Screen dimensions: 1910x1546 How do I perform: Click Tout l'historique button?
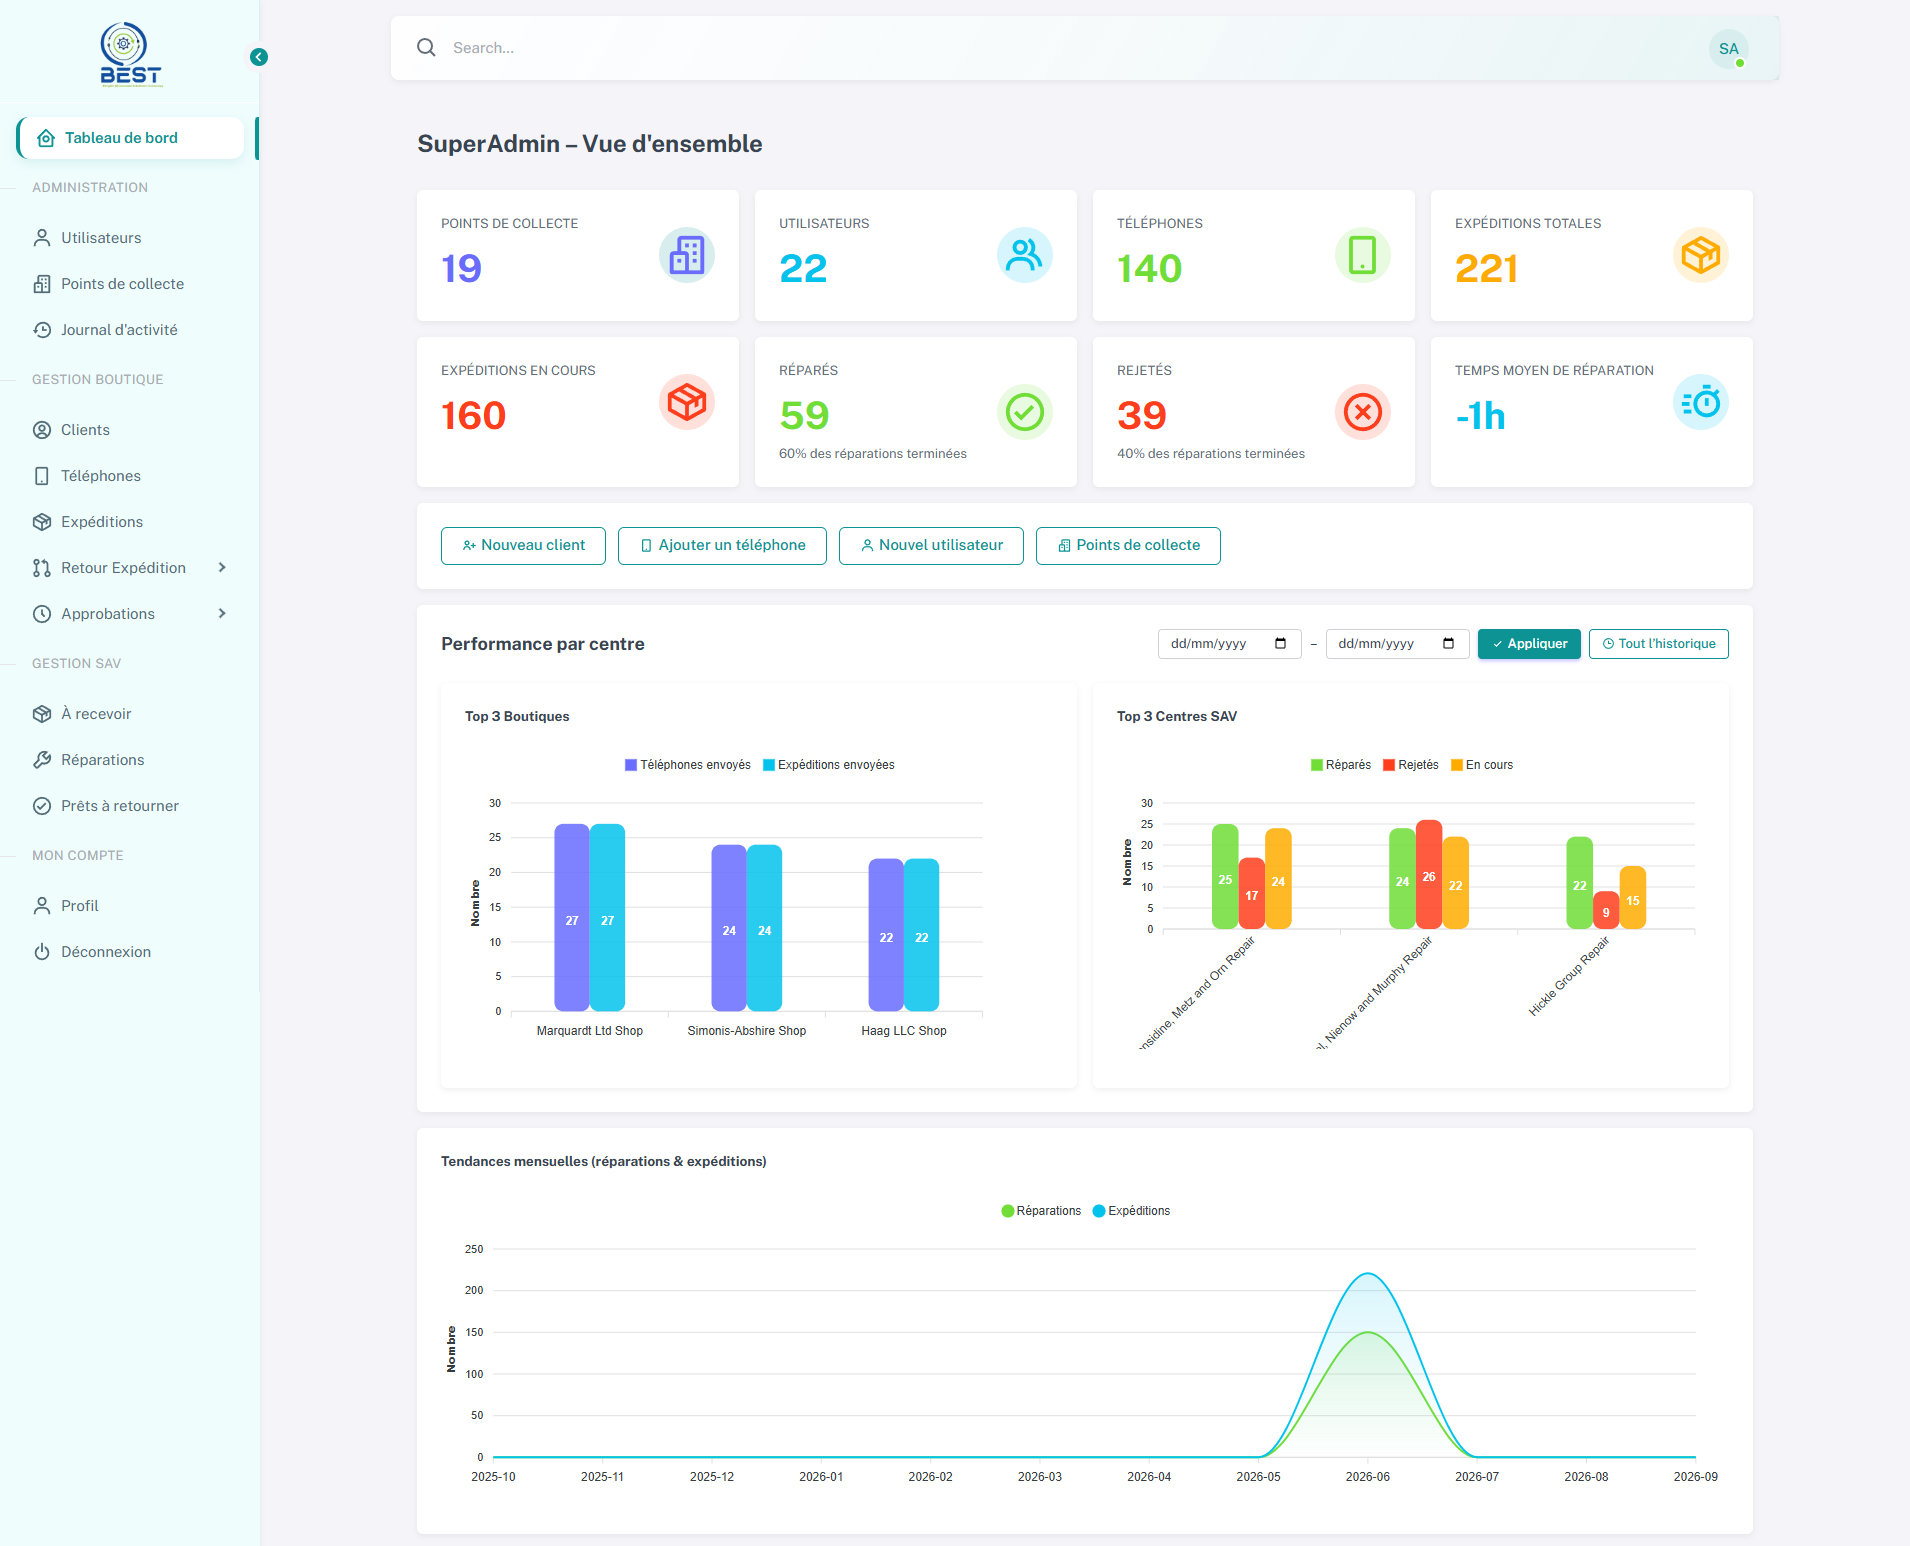(x=1659, y=644)
